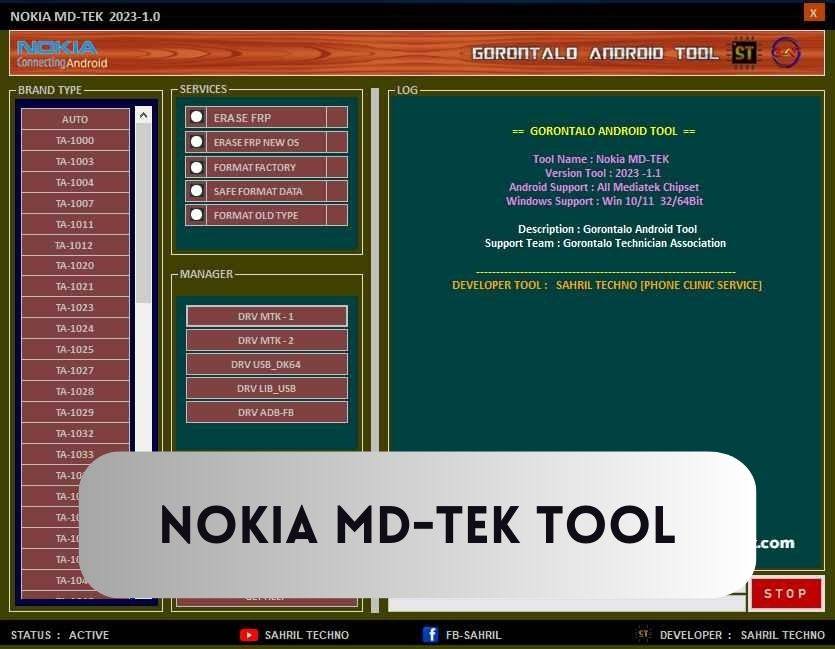Click the Facebook icon in the status bar

pyautogui.click(x=430, y=635)
